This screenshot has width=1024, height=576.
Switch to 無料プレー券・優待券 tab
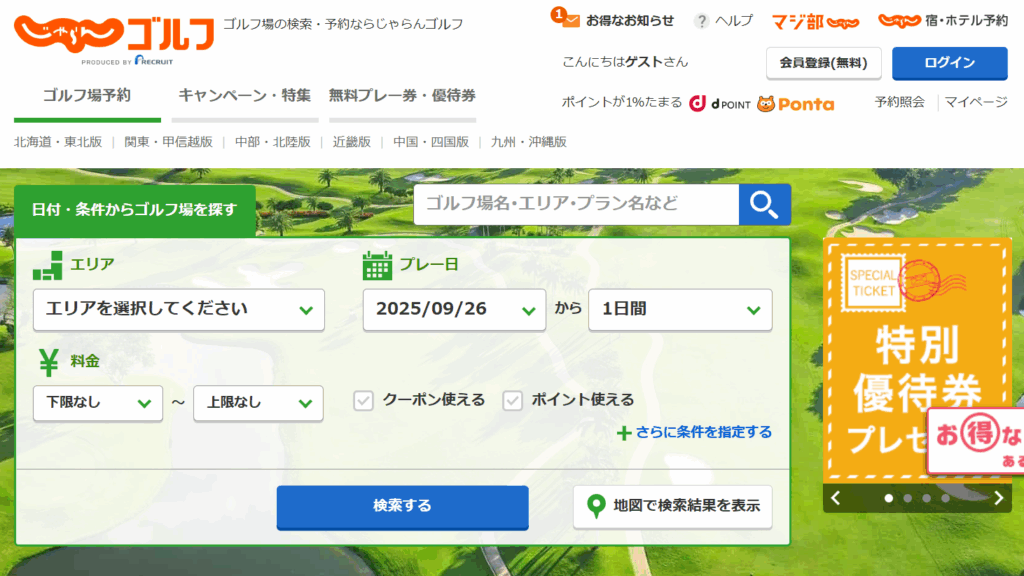pos(402,96)
